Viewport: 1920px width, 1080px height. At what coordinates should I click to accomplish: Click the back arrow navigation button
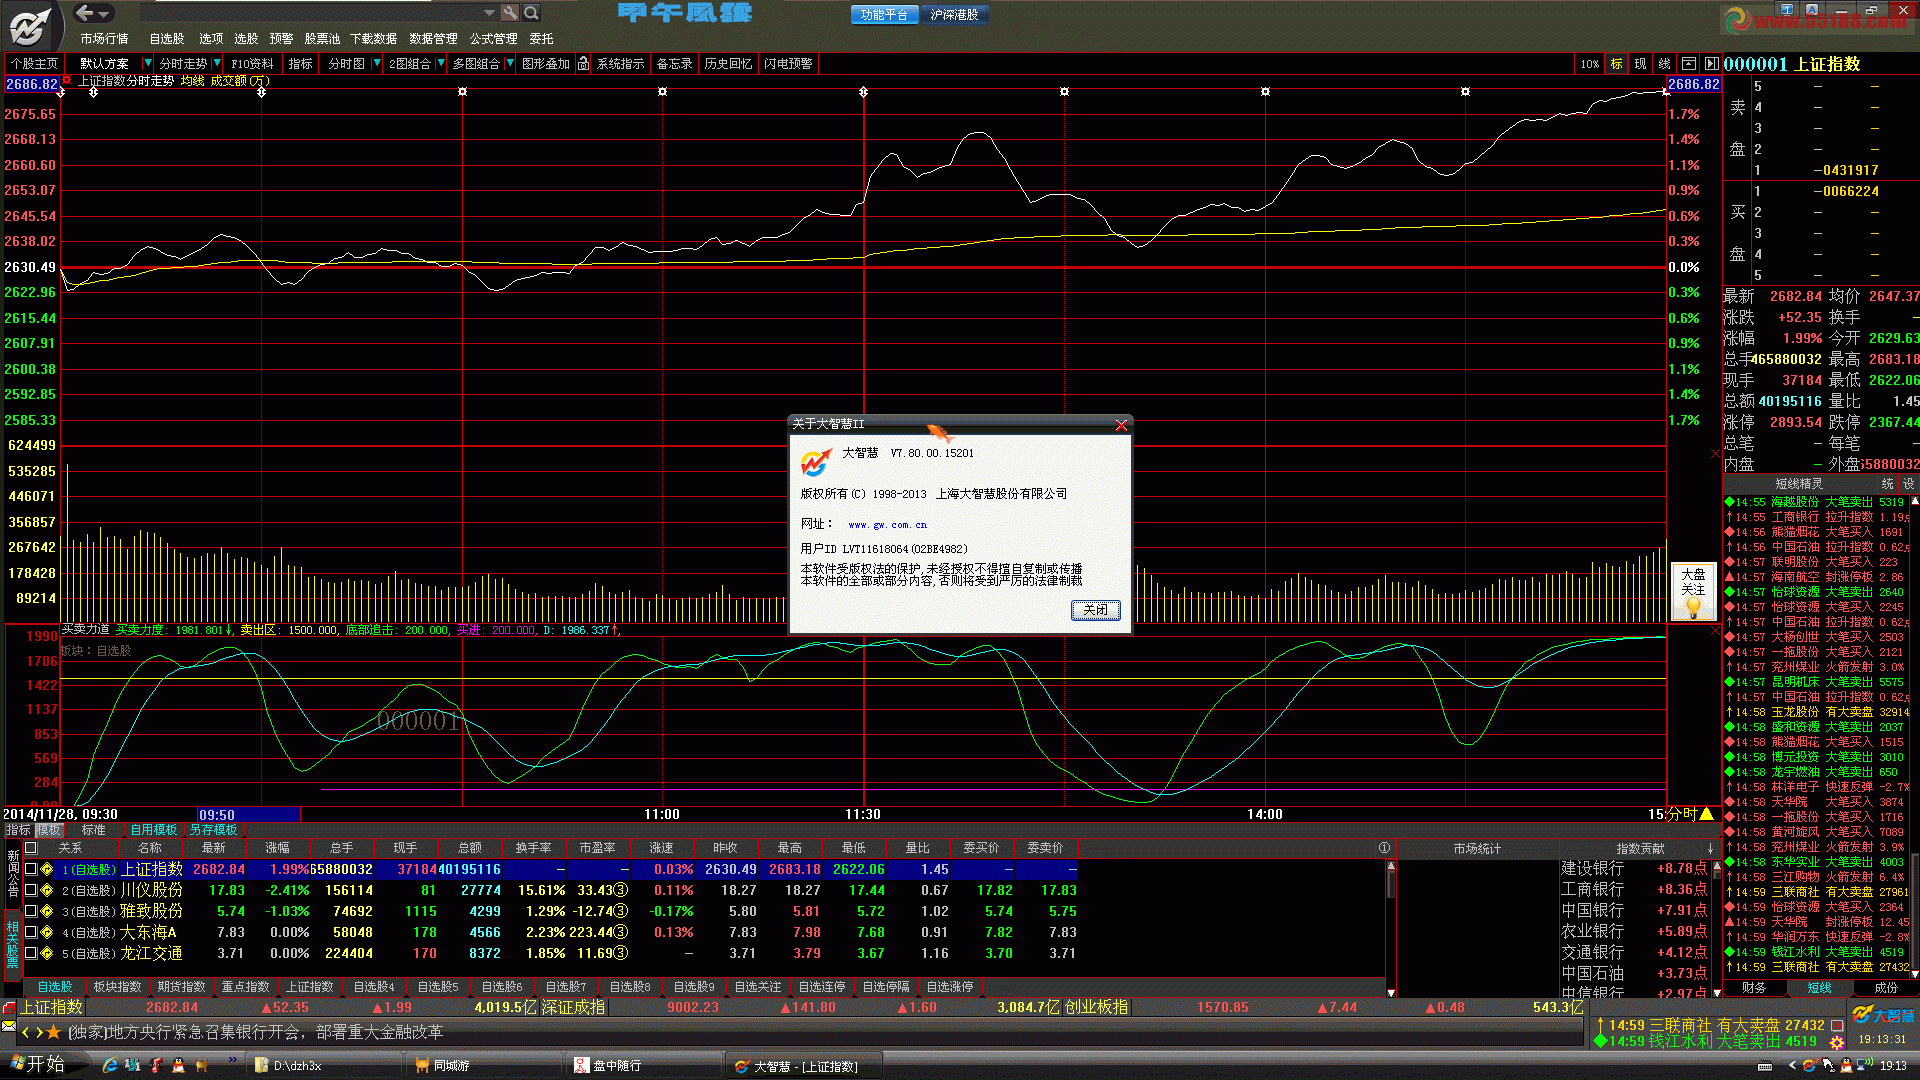[85, 13]
